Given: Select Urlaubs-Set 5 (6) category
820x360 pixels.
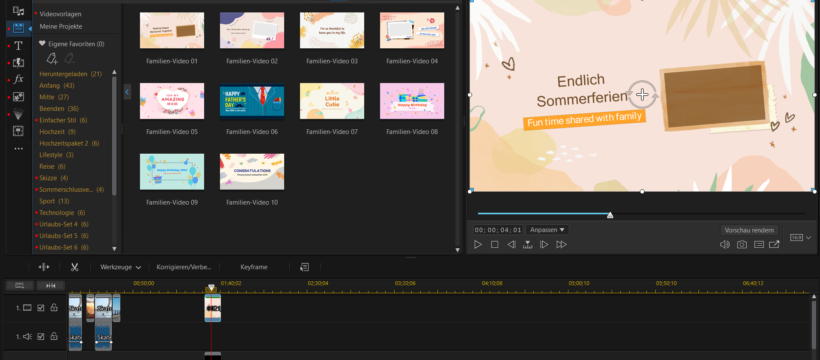Looking at the screenshot, I should click(x=64, y=235).
